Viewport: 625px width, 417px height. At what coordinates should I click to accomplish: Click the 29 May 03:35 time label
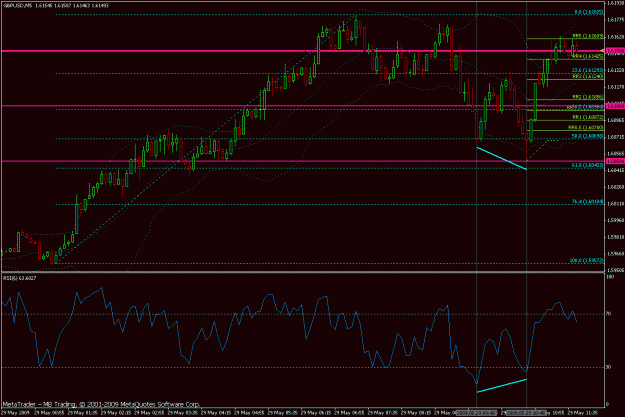tap(183, 413)
